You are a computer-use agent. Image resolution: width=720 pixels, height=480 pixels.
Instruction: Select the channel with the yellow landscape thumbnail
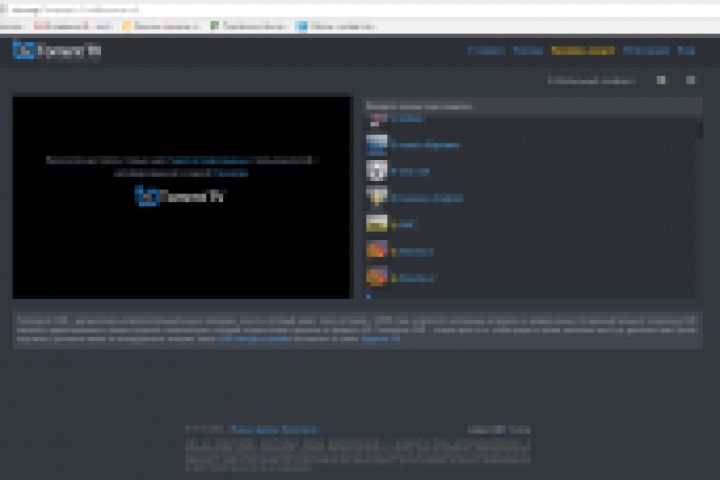[x=390, y=225]
